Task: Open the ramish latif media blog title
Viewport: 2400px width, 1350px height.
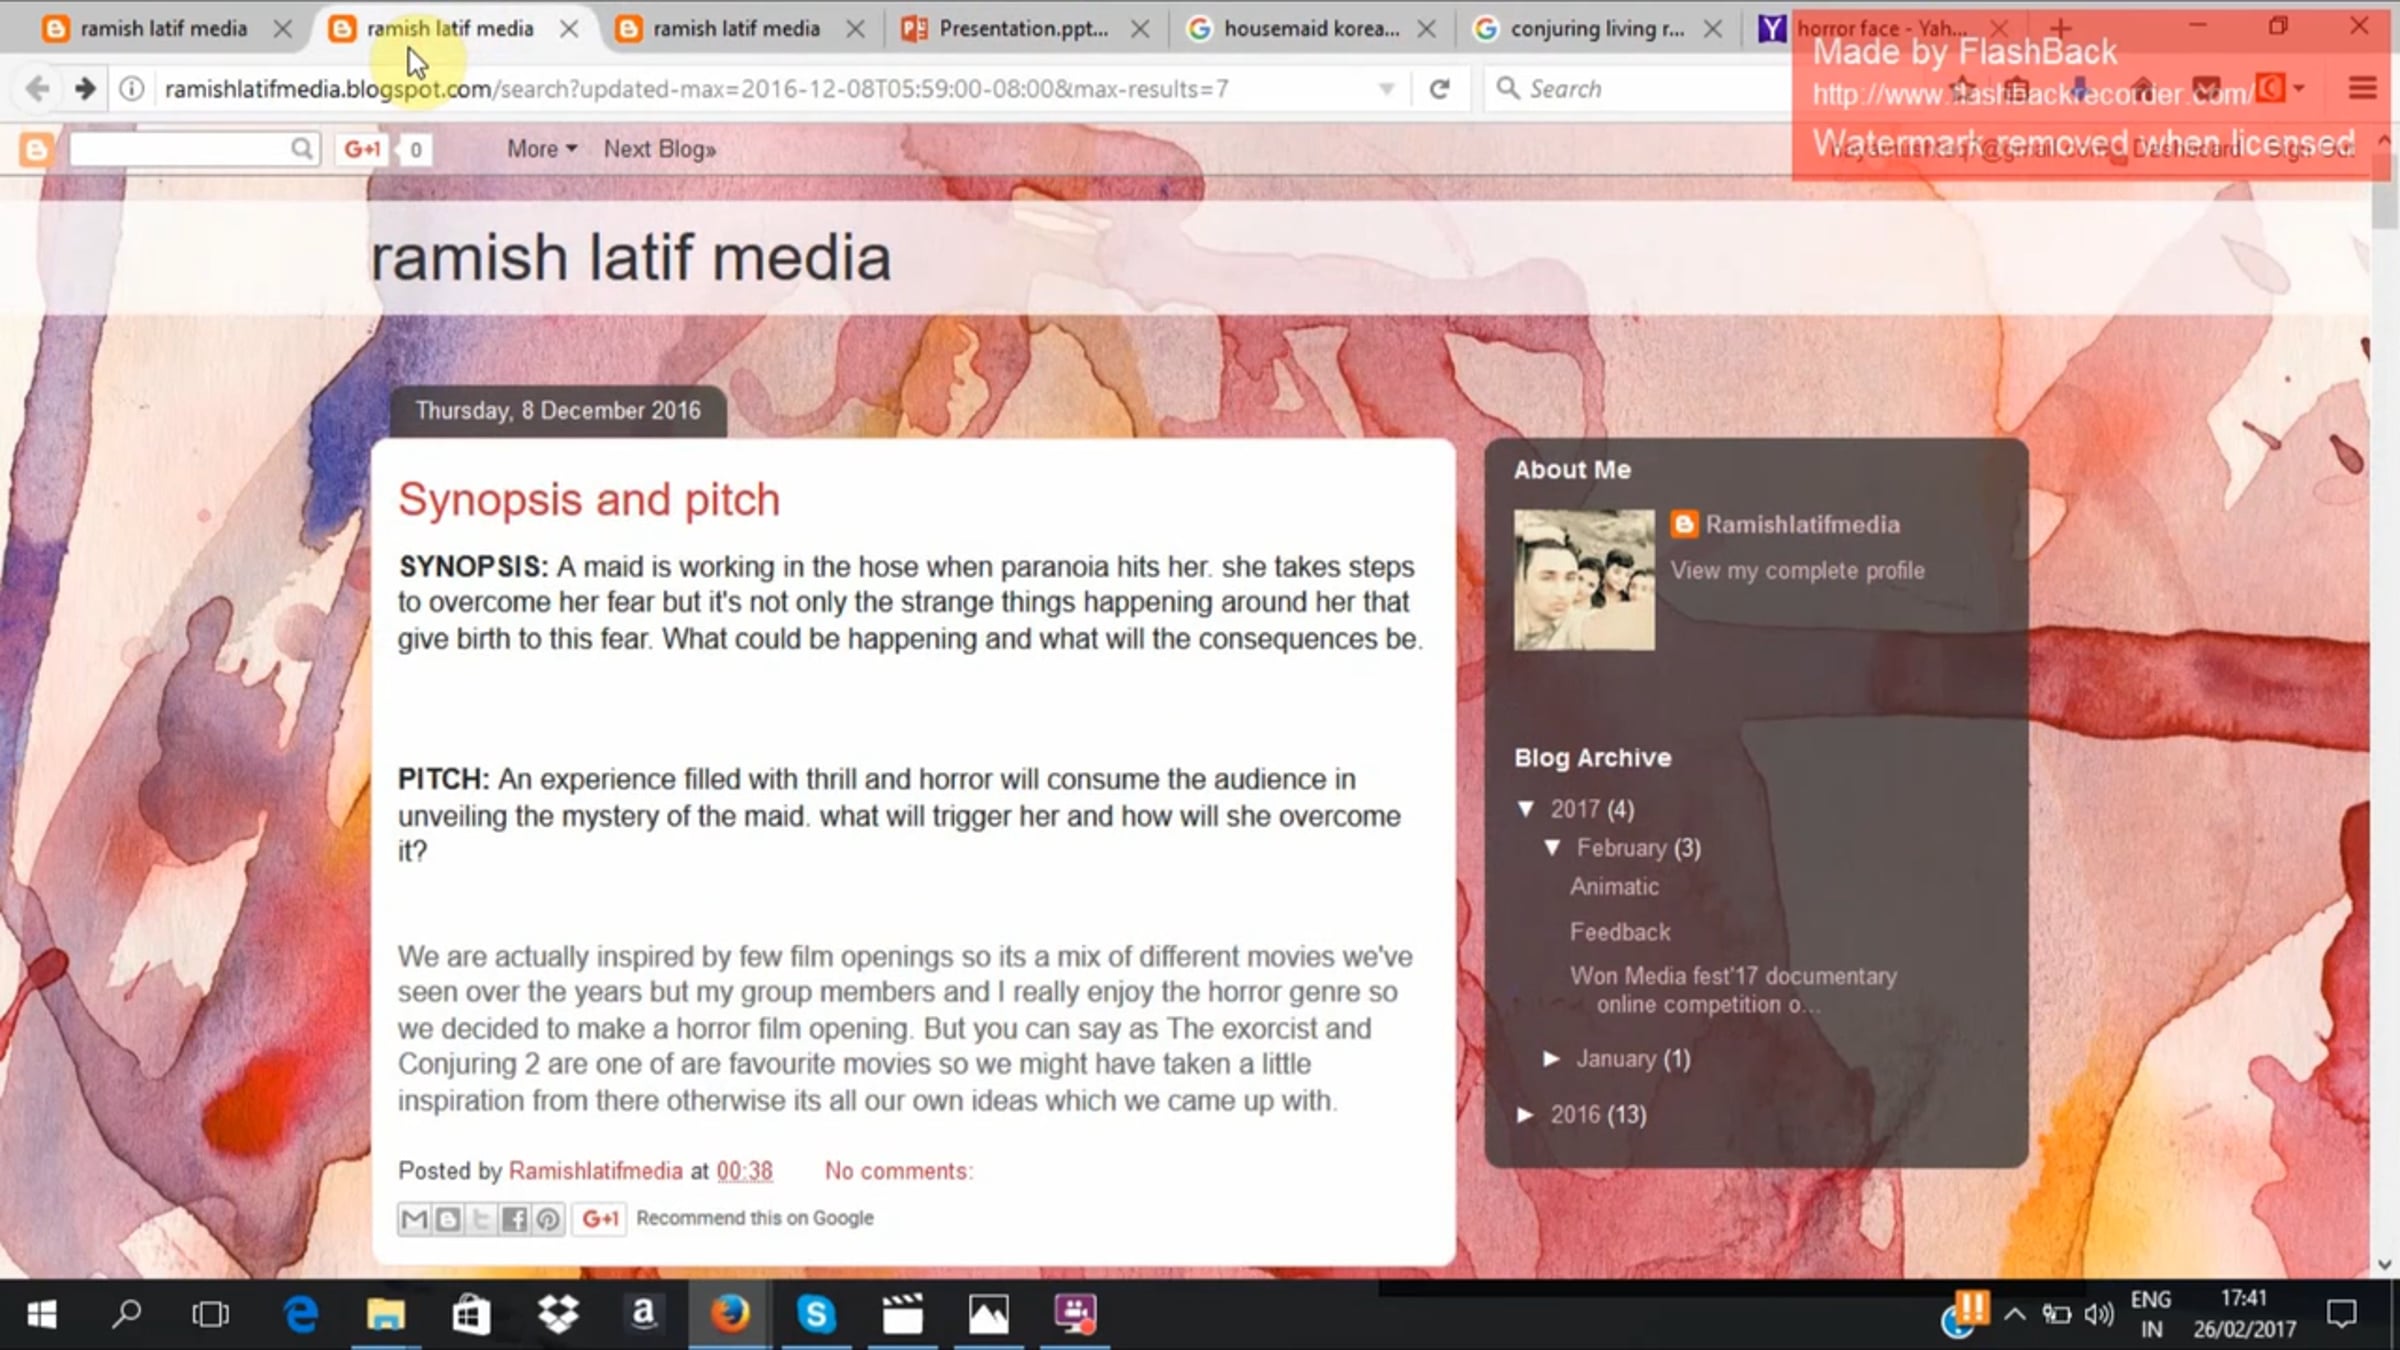Action: coord(630,257)
